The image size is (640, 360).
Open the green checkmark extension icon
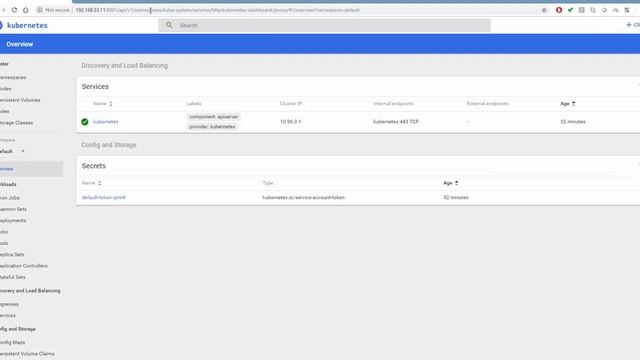click(x=570, y=10)
